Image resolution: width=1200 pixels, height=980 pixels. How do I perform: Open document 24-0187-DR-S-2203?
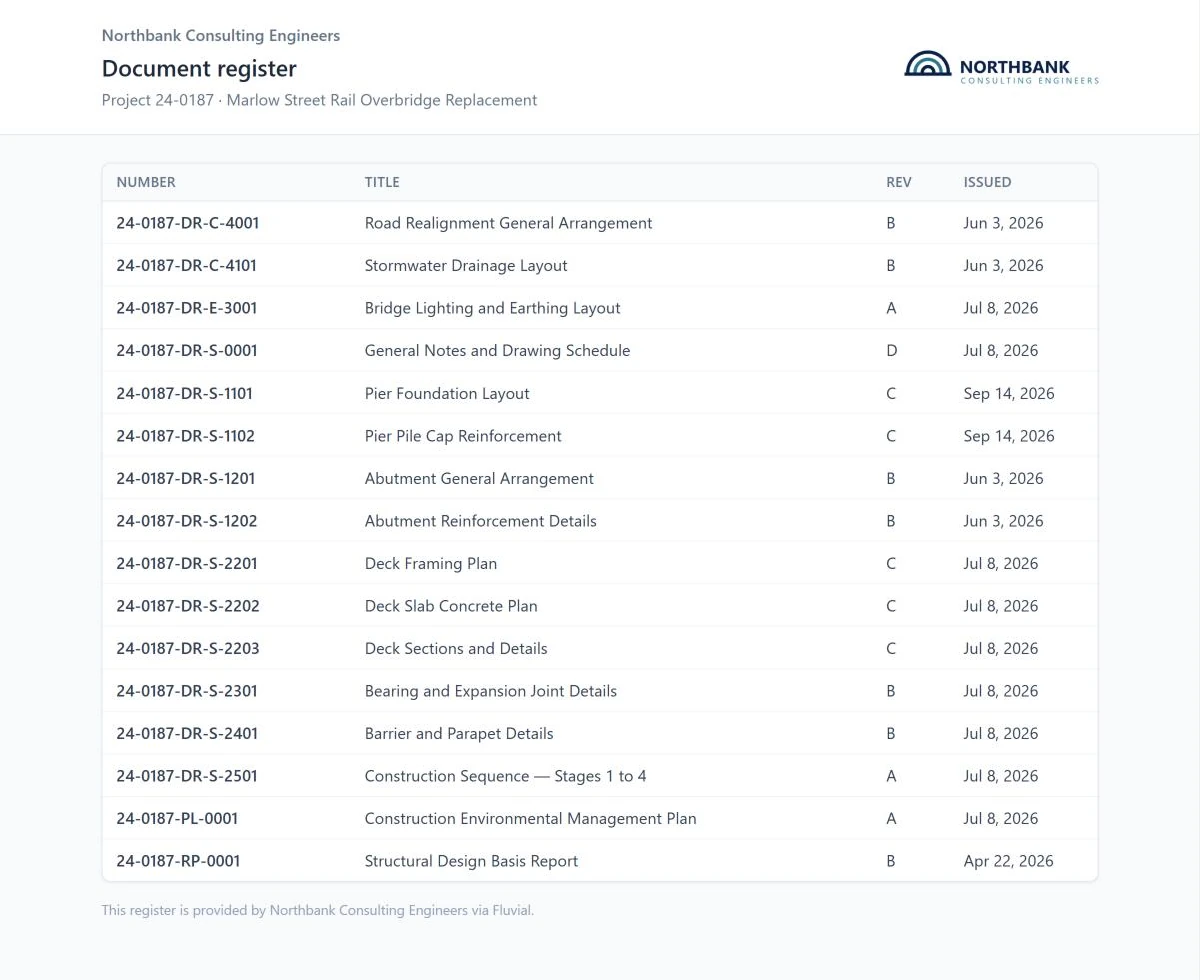point(188,648)
